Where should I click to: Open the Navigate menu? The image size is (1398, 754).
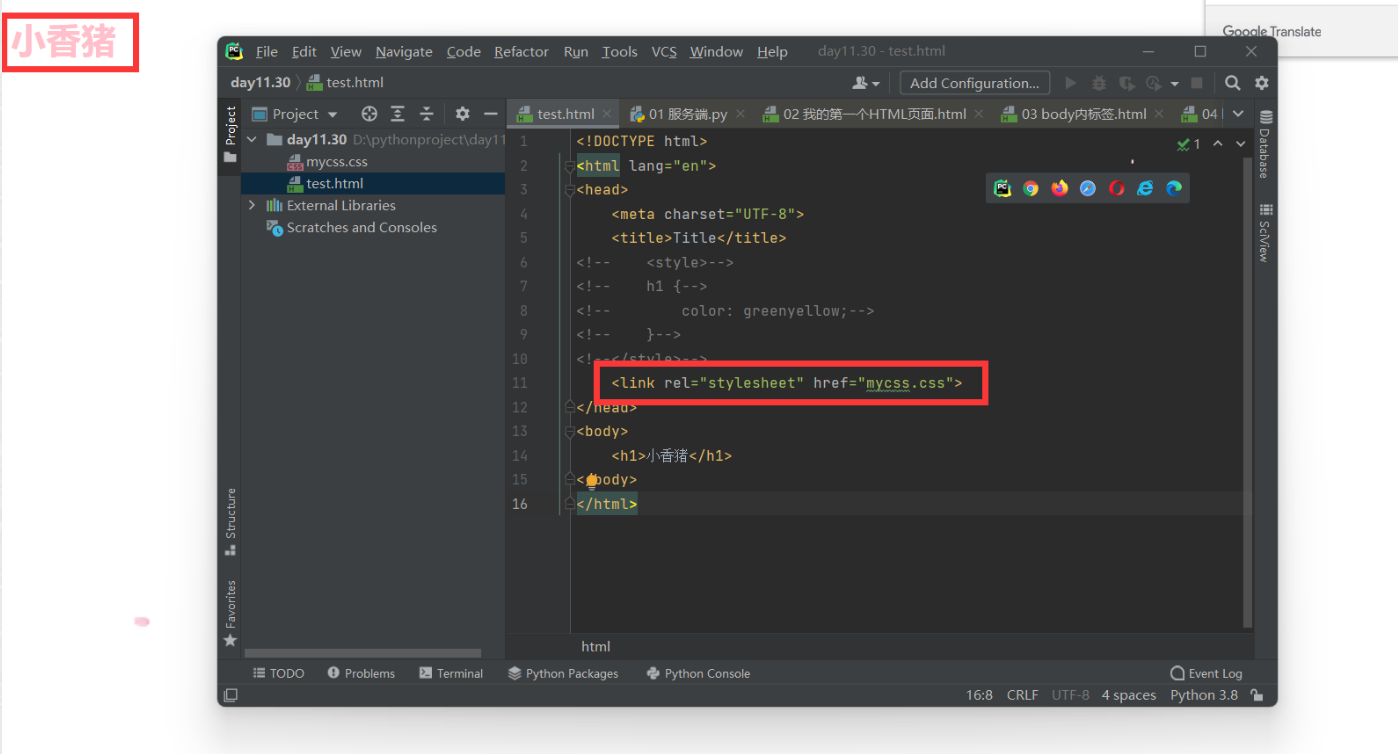click(x=404, y=52)
